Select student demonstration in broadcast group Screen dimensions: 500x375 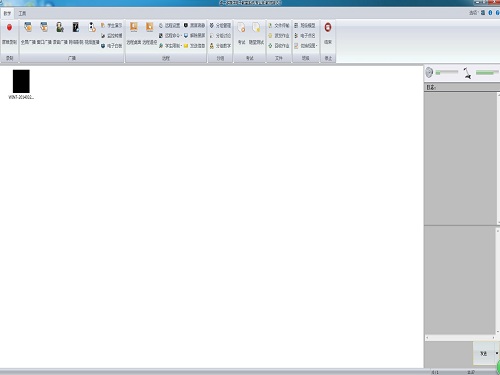112,25
